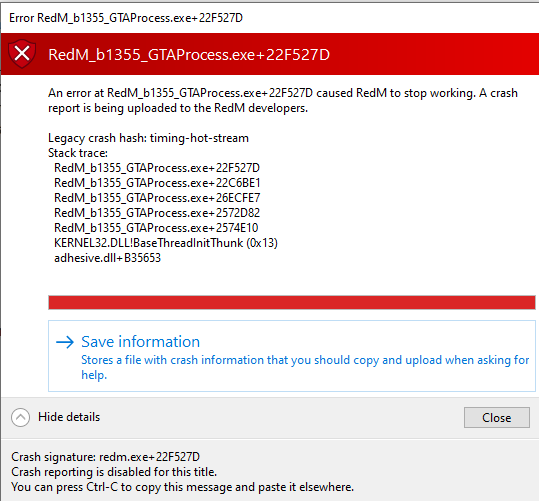
Task: Click the dialog title bar text
Action: click(126, 18)
